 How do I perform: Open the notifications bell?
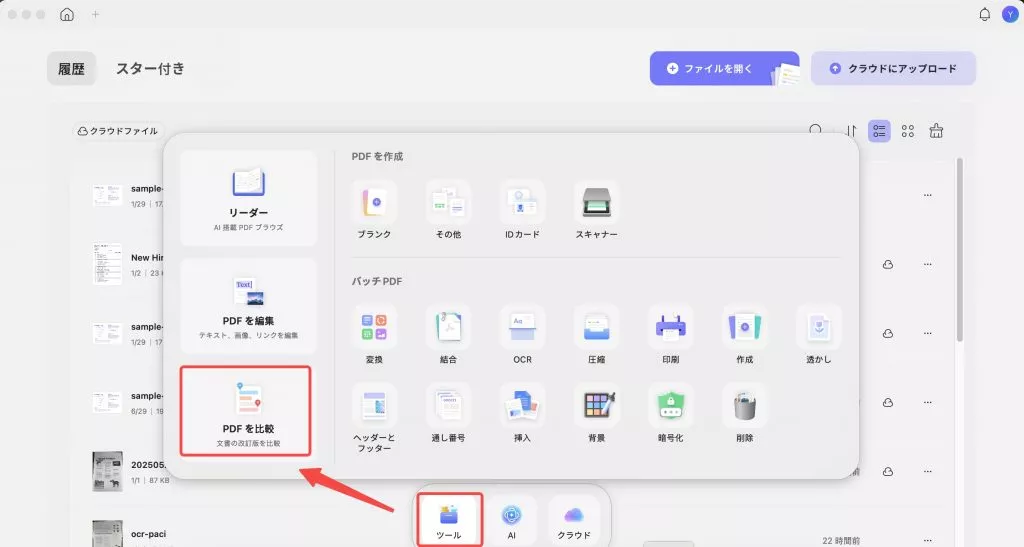coord(984,14)
